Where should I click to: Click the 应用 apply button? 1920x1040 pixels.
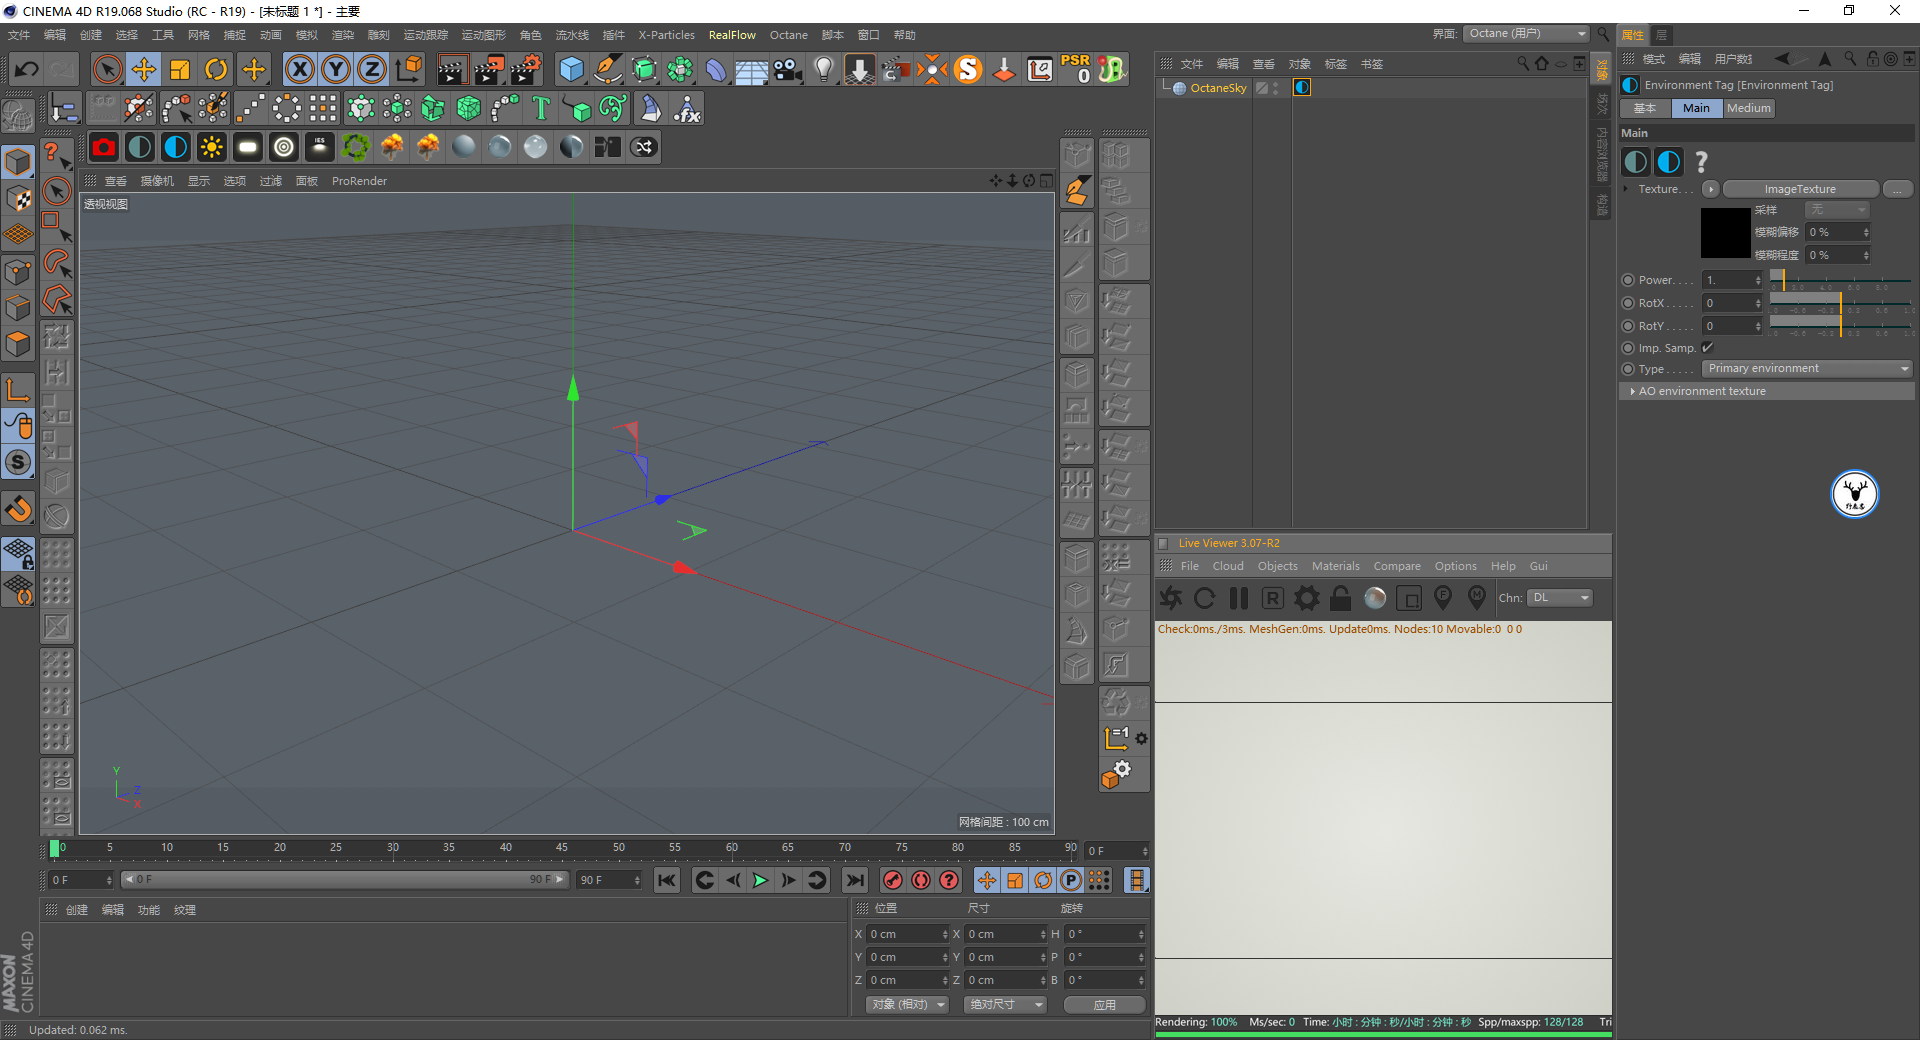[1104, 1004]
